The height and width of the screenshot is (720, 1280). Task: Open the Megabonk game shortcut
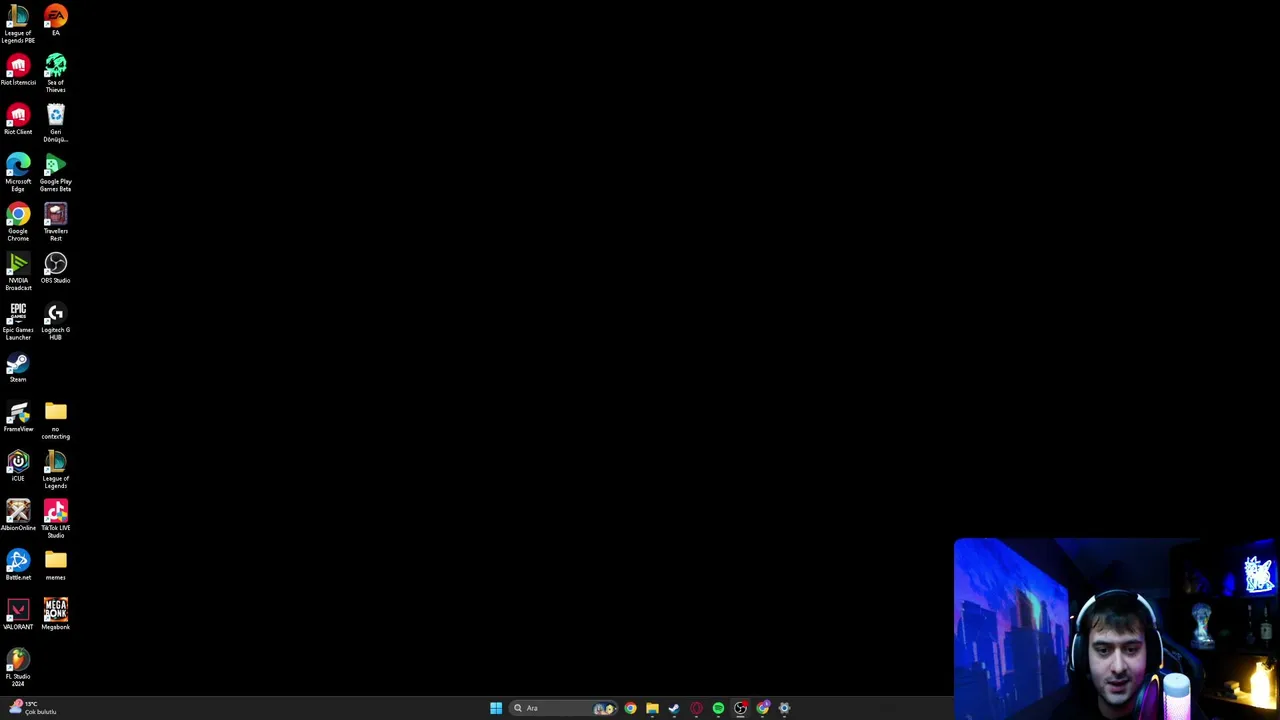[56, 615]
